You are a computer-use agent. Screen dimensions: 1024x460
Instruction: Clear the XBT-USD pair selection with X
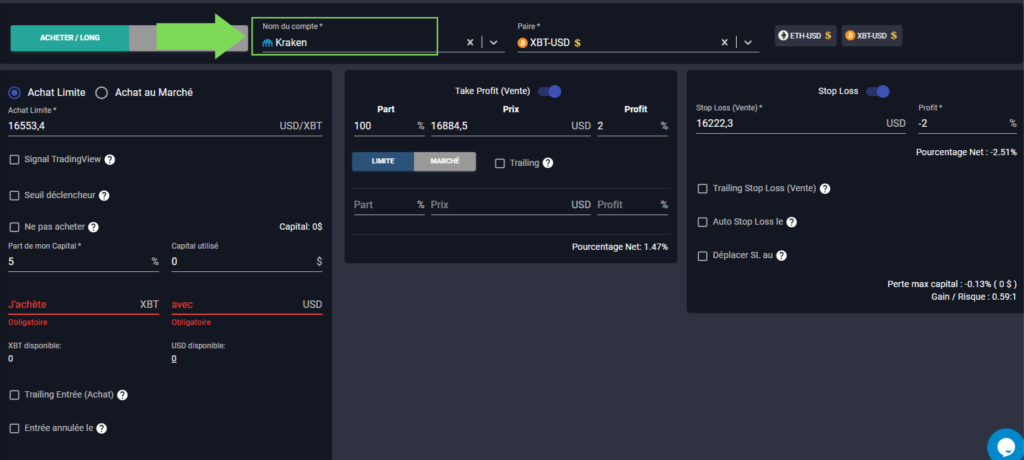coord(724,42)
